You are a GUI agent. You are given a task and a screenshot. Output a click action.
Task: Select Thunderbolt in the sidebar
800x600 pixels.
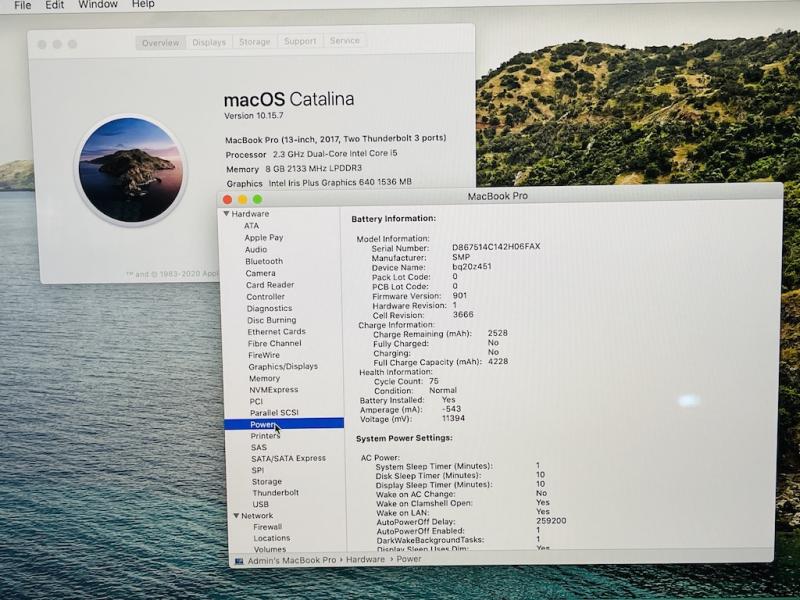click(276, 492)
